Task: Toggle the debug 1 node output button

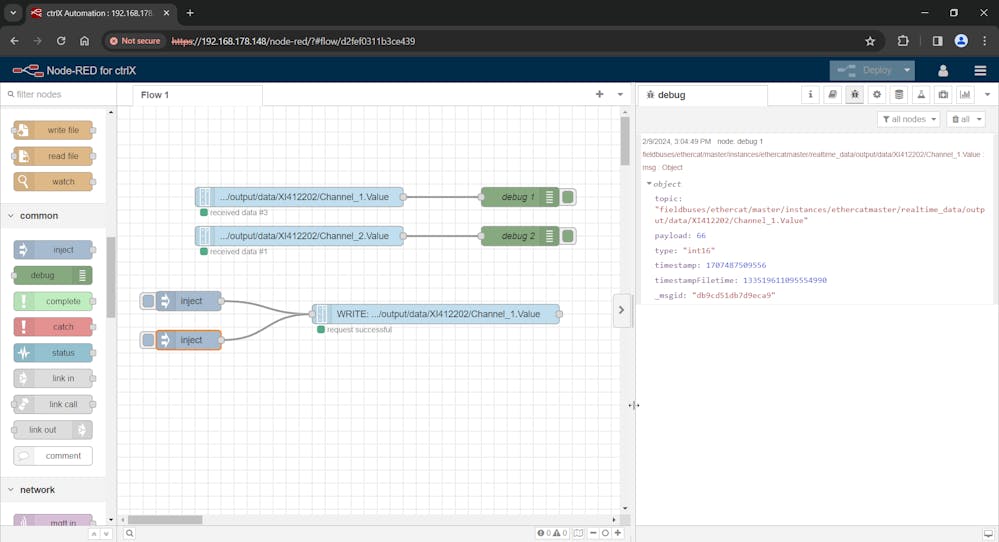Action: [x=569, y=197]
